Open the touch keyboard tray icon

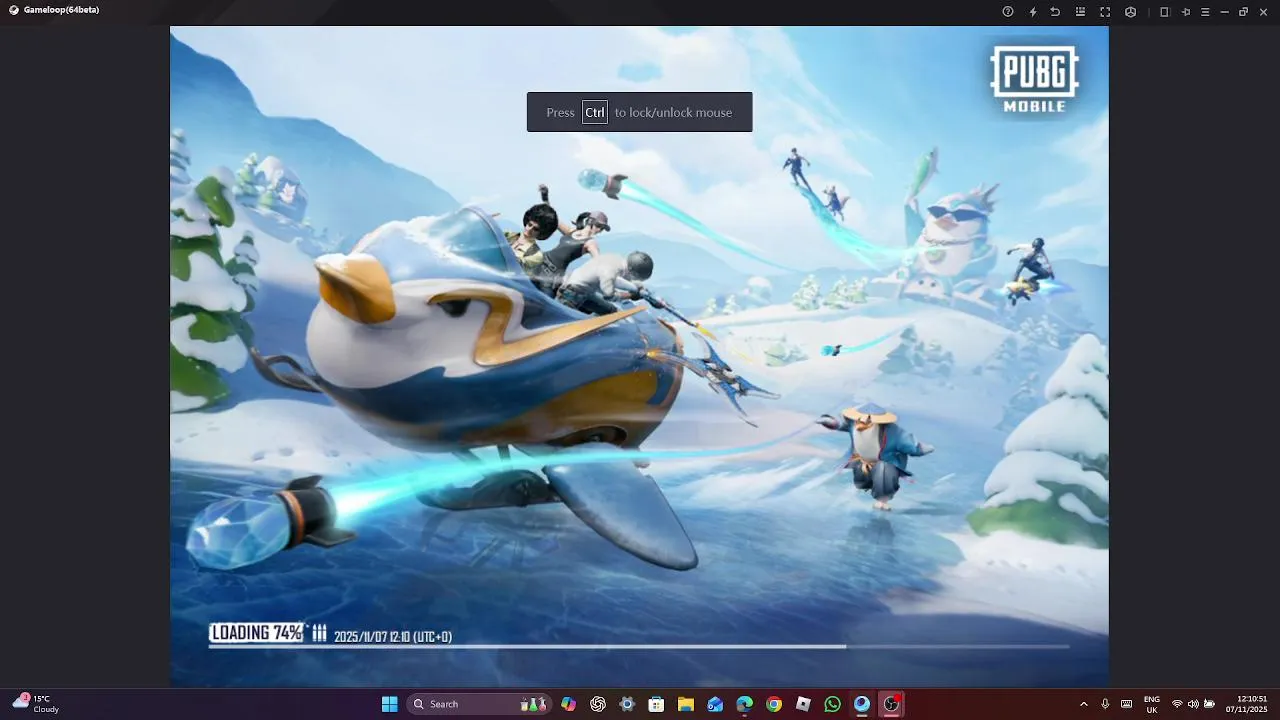1126,704
